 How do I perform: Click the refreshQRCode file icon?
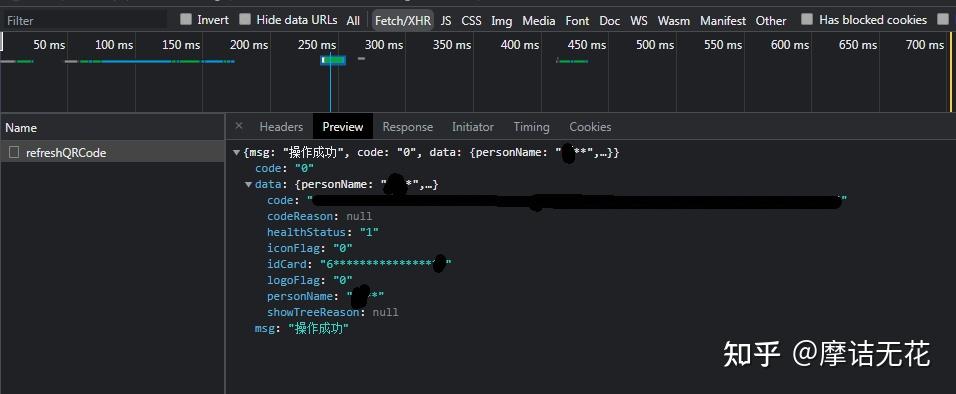point(13,152)
